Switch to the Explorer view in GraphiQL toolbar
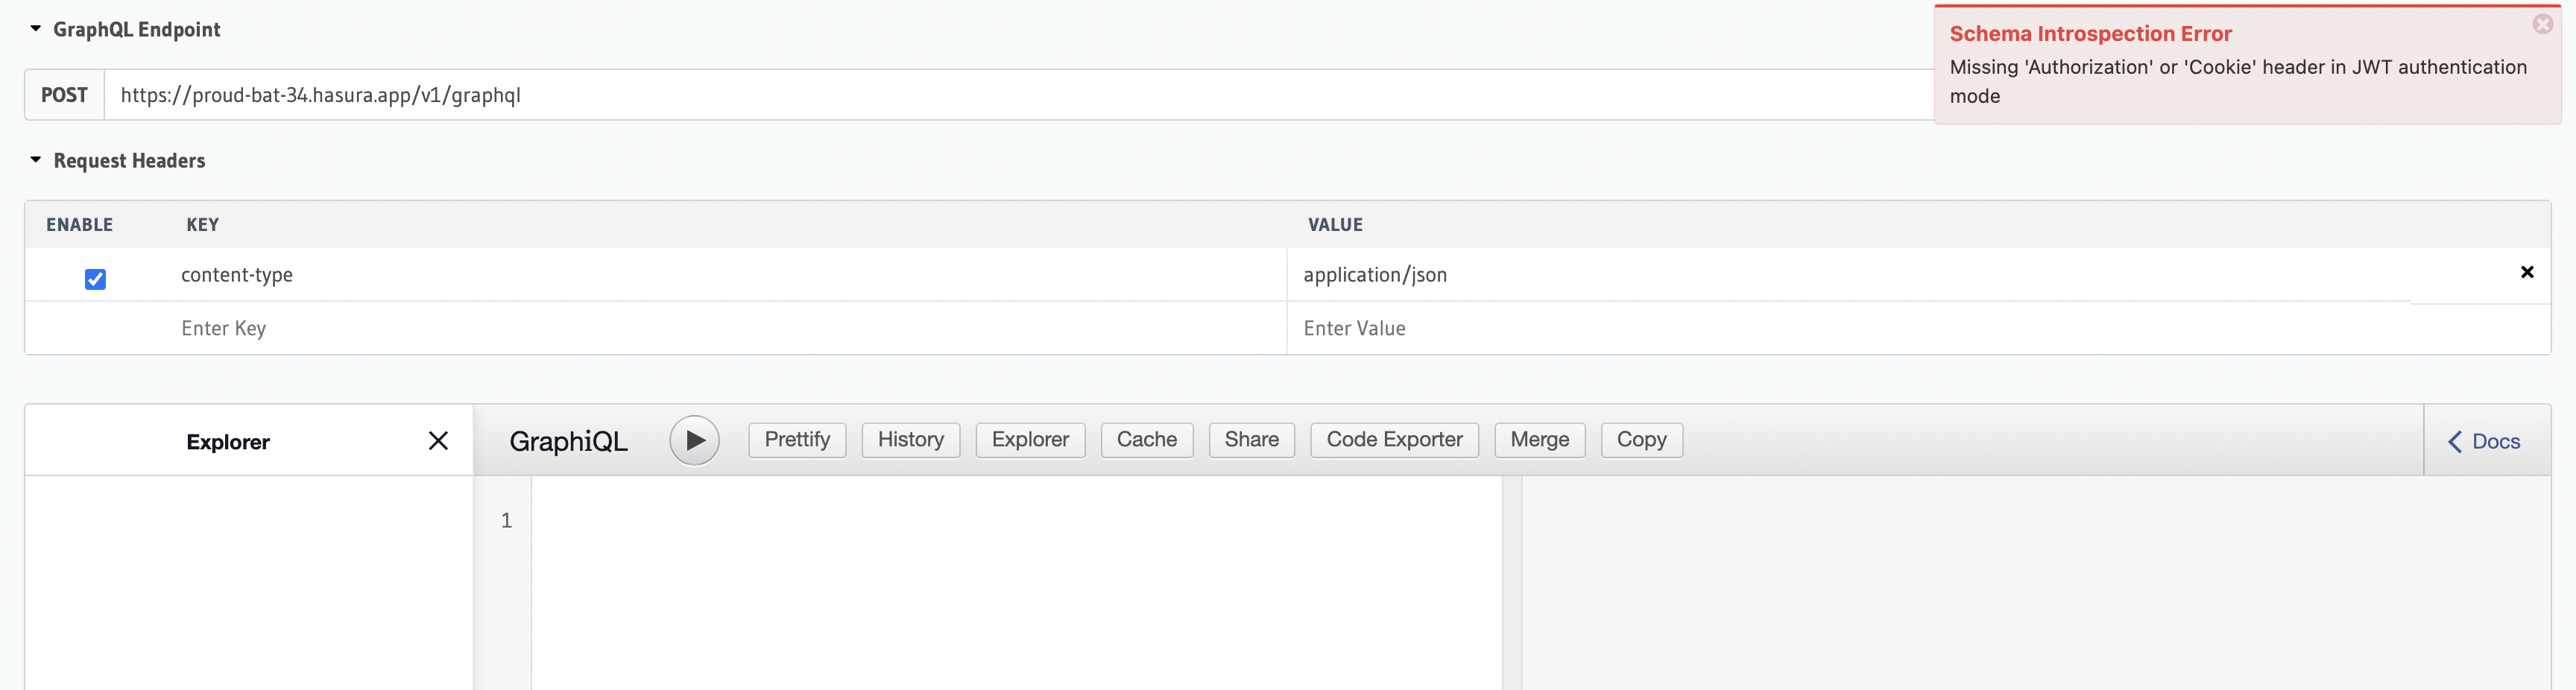 point(1030,440)
